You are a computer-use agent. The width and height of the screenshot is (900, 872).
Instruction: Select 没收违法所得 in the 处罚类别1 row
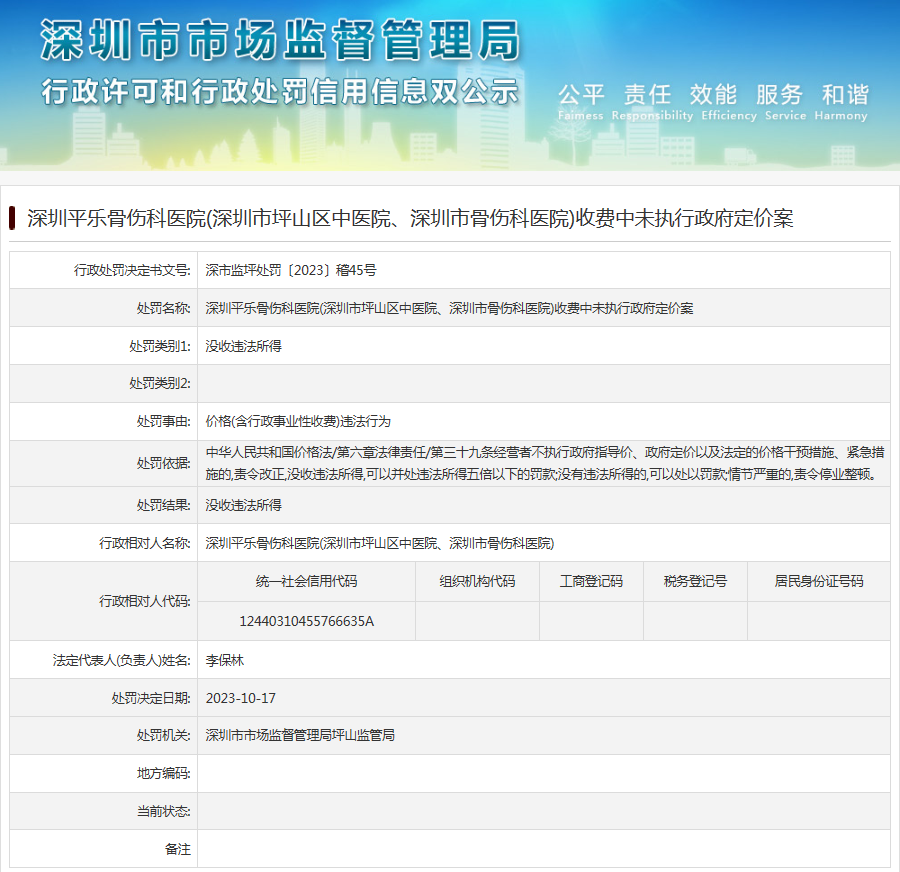[x=243, y=346]
